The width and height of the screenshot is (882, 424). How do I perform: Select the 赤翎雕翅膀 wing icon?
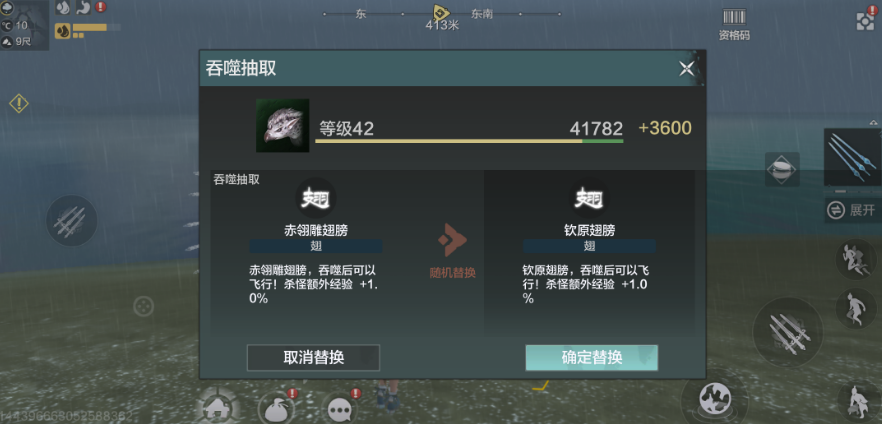point(316,198)
